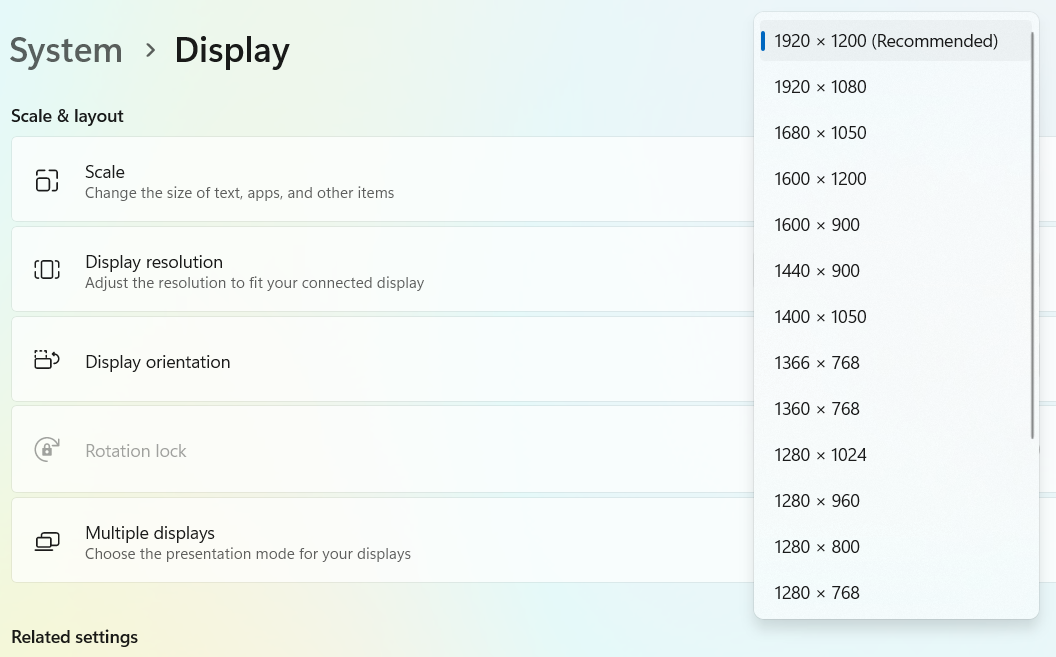The height and width of the screenshot is (657, 1056).
Task: Click the Related settings heading
Action: pos(74,637)
